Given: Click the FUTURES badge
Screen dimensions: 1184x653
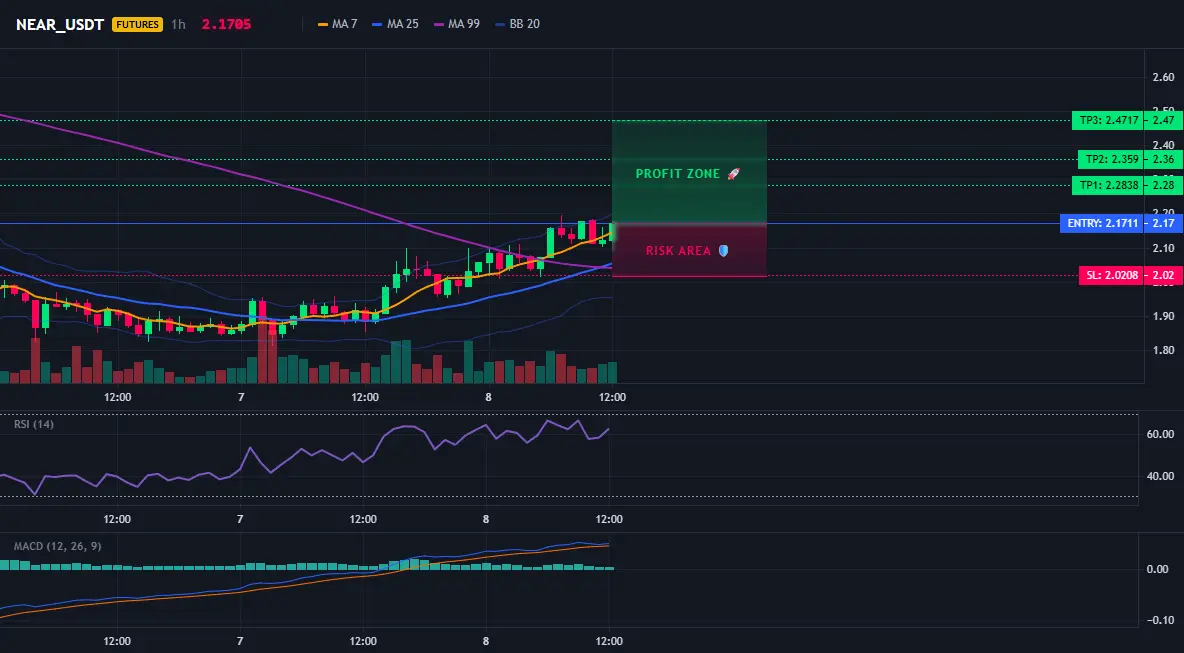Looking at the screenshot, I should [x=137, y=24].
